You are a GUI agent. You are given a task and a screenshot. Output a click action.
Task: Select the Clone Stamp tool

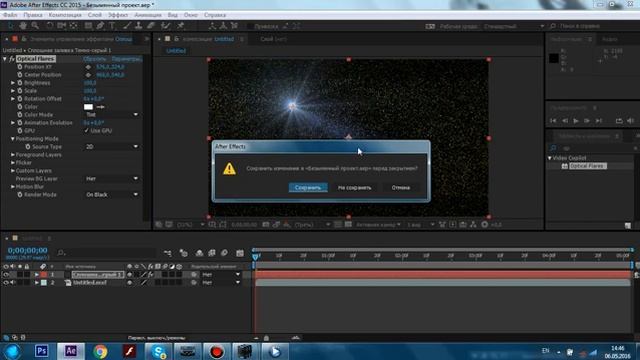[139, 26]
